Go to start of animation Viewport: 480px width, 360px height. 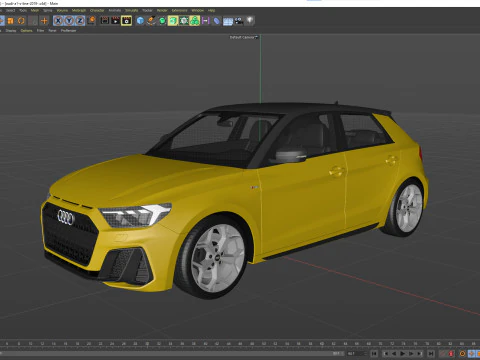click(374, 354)
